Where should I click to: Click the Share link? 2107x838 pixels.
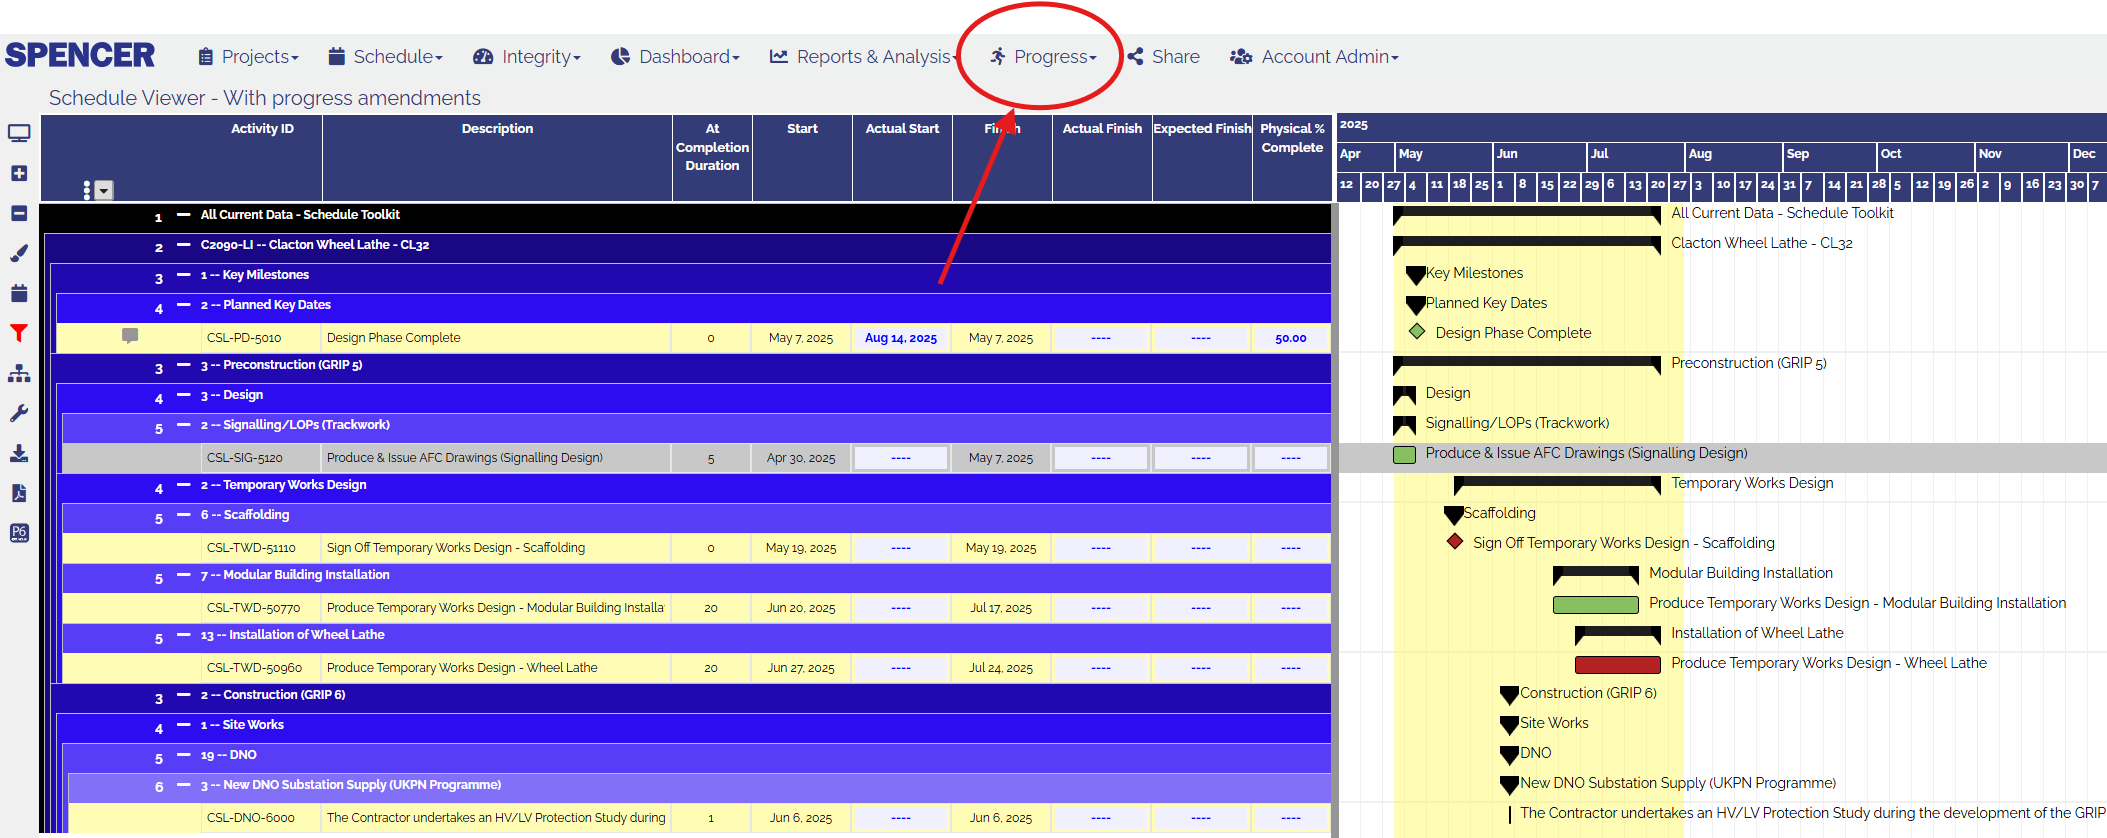(1164, 57)
